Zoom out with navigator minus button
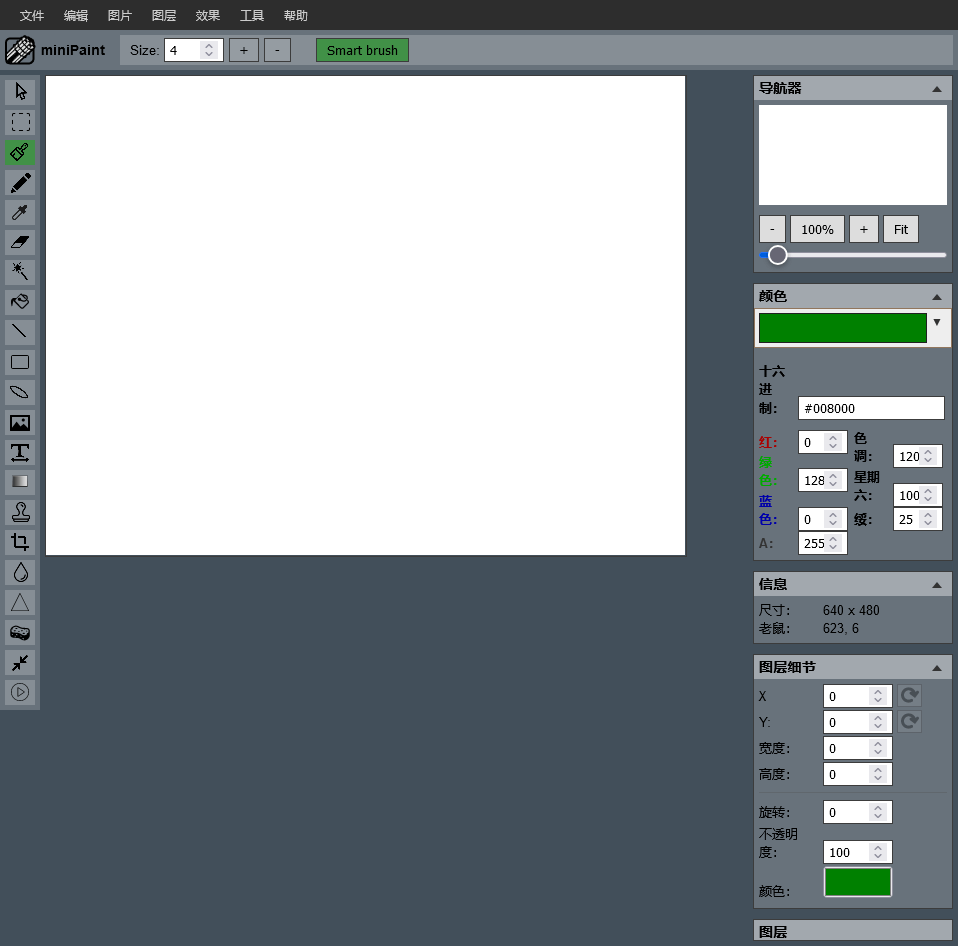The height and width of the screenshot is (946, 958). 772,229
